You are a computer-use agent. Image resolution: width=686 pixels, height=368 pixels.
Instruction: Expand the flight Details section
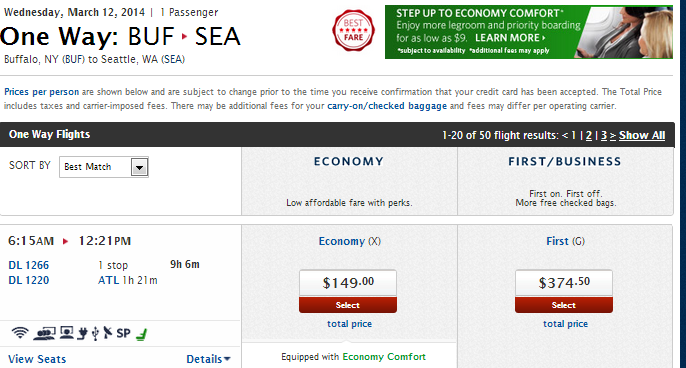click(x=208, y=359)
